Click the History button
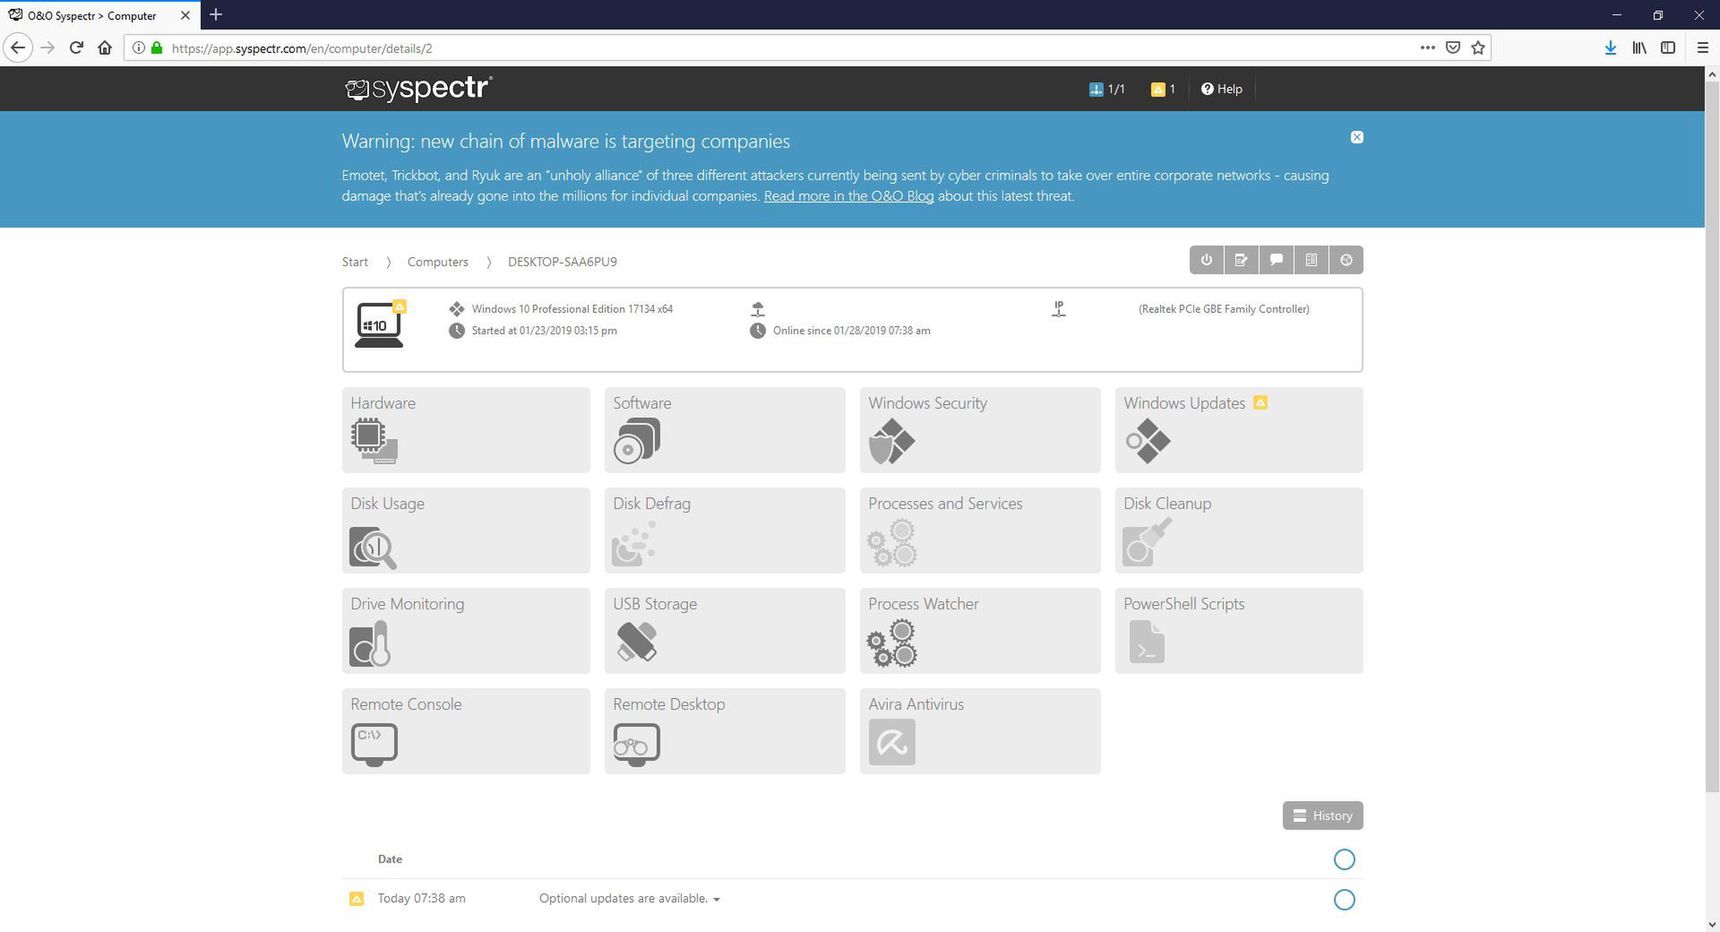This screenshot has width=1720, height=932. [x=1323, y=816]
